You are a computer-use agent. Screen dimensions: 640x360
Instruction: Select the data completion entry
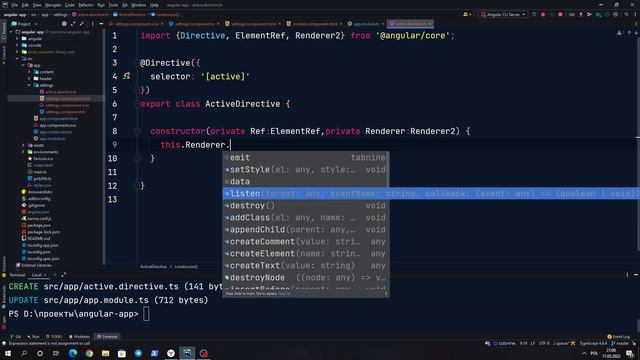click(306, 182)
